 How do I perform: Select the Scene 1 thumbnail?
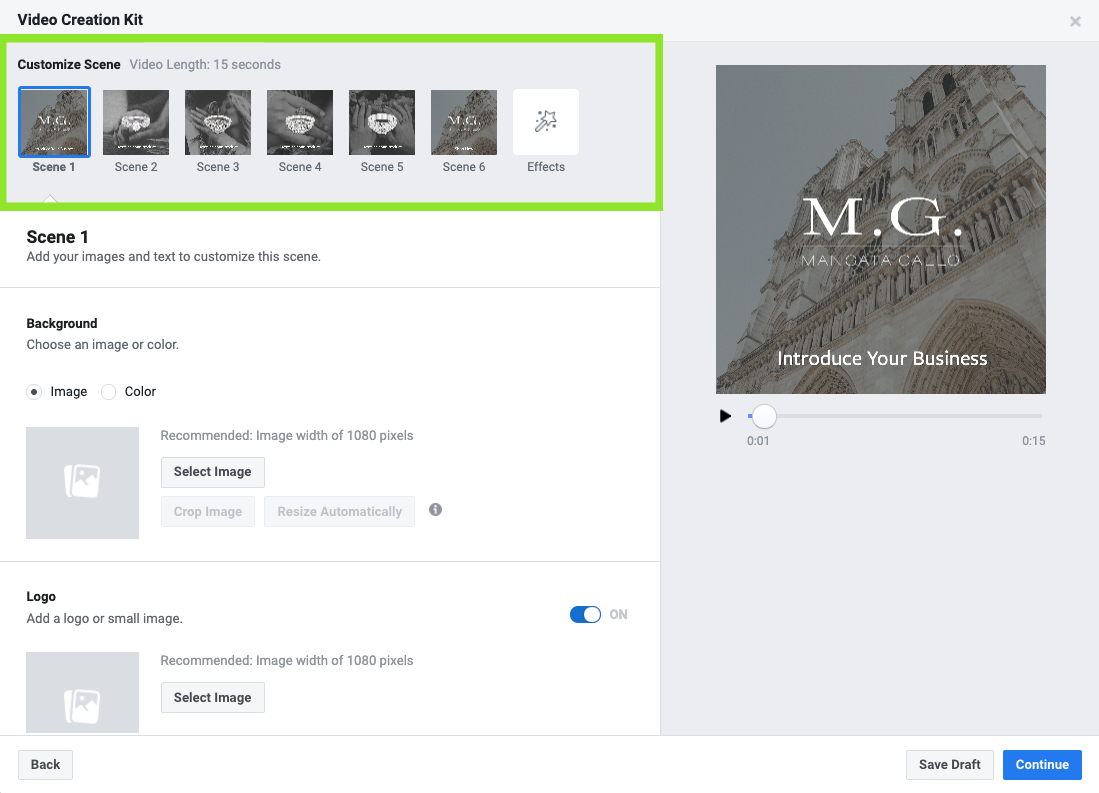coord(54,122)
